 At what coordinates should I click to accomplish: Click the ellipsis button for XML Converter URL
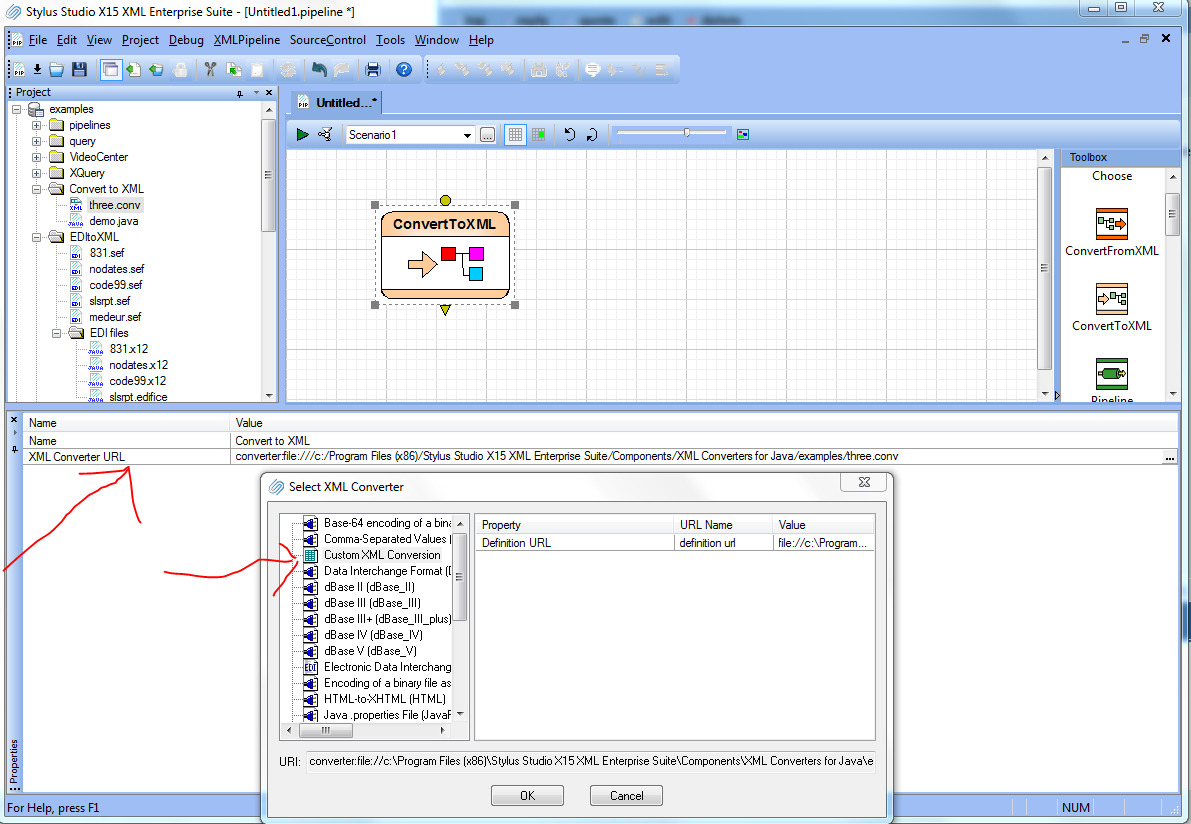[x=1170, y=457]
